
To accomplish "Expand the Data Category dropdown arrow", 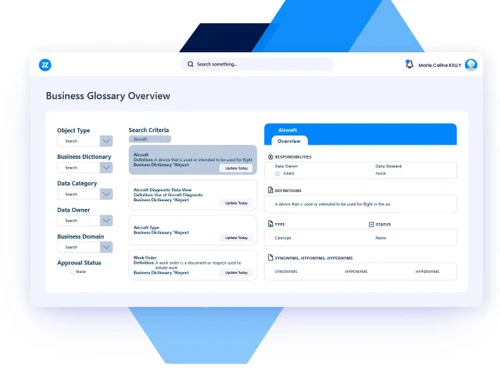I will 106,194.
